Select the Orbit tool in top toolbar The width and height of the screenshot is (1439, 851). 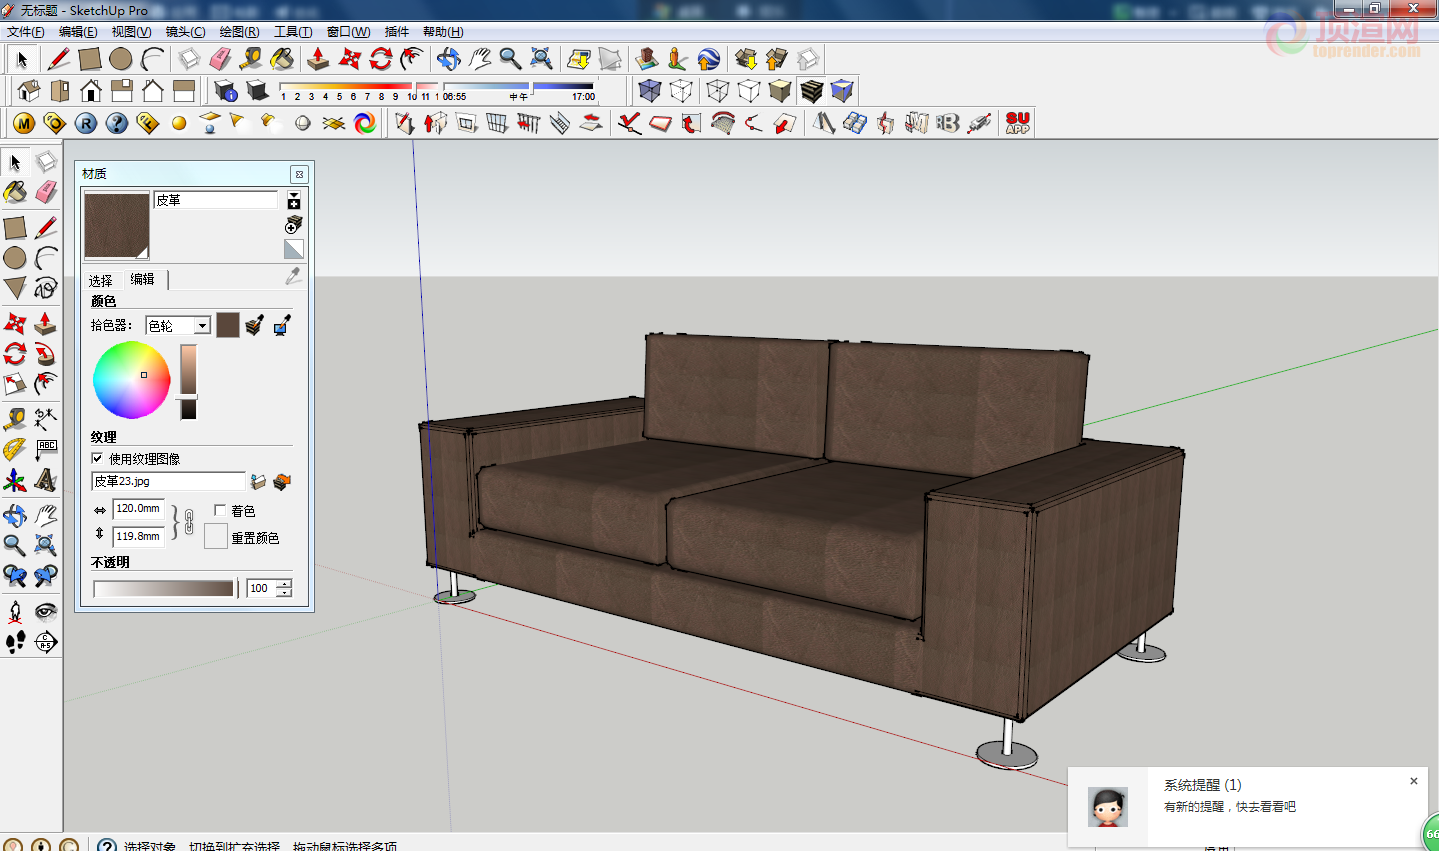449,59
